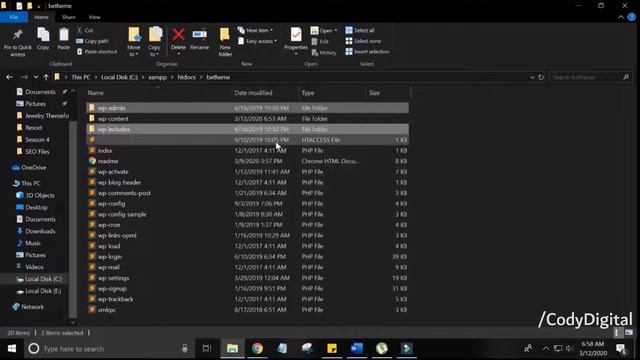The height and width of the screenshot is (360, 640).
Task: Switch to details view in status bar
Action: pos(616,333)
